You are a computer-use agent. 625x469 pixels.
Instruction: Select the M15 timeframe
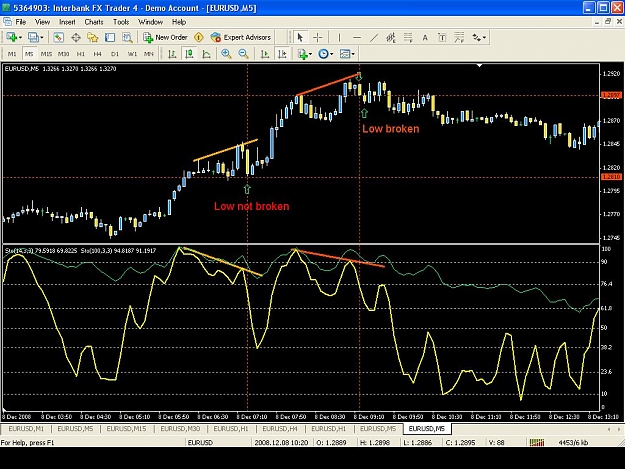(x=46, y=54)
